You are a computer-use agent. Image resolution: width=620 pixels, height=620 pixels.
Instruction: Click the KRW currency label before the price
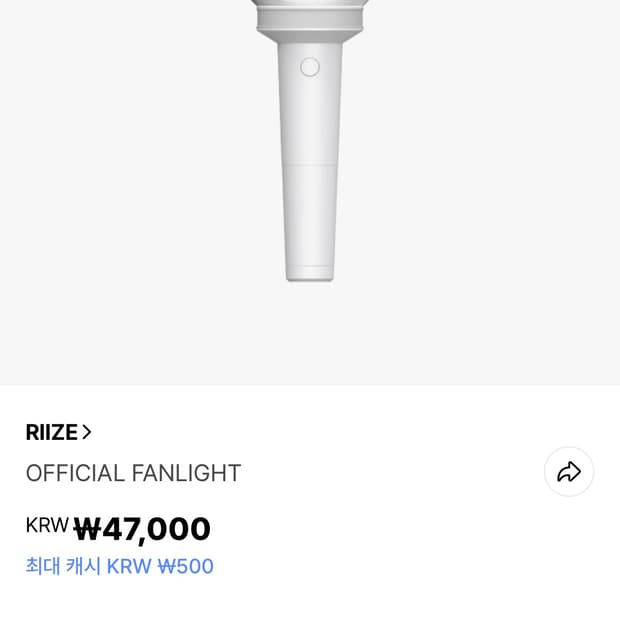pyautogui.click(x=47, y=525)
